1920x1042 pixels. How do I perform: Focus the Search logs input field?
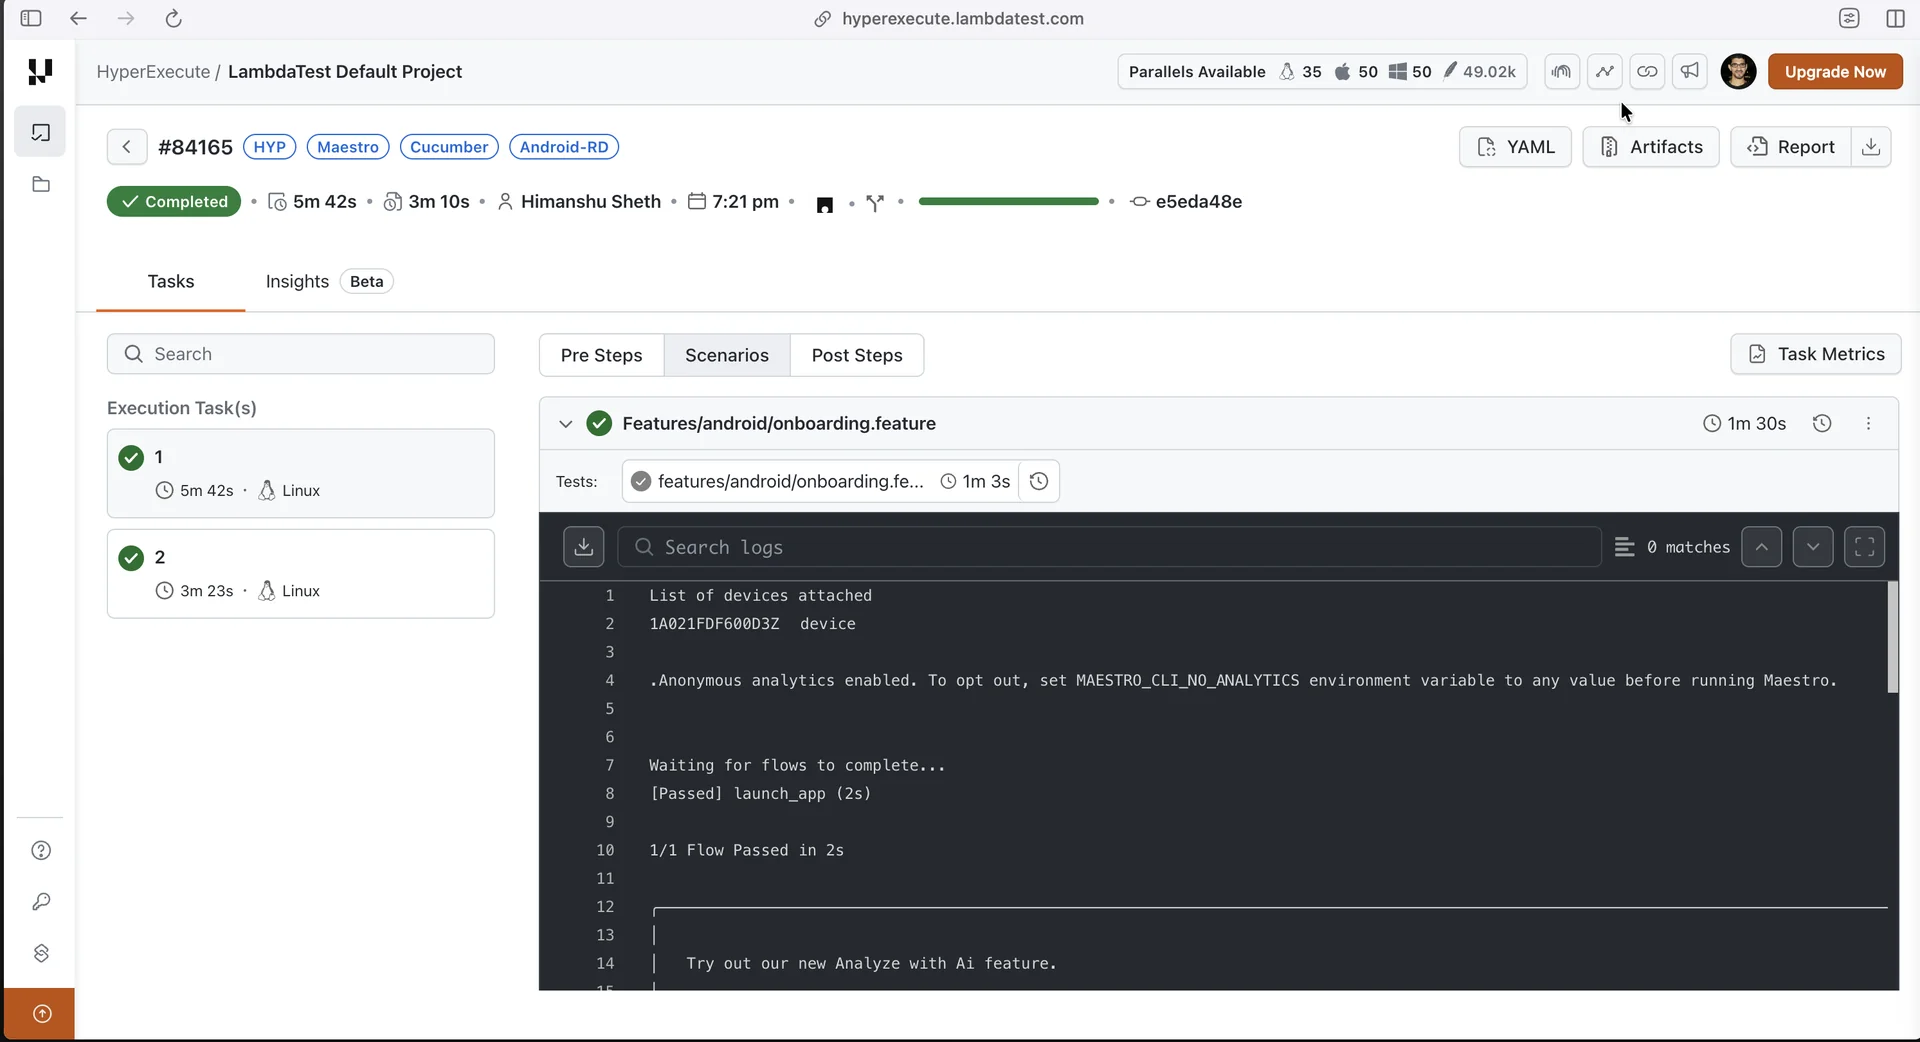(x=1110, y=547)
